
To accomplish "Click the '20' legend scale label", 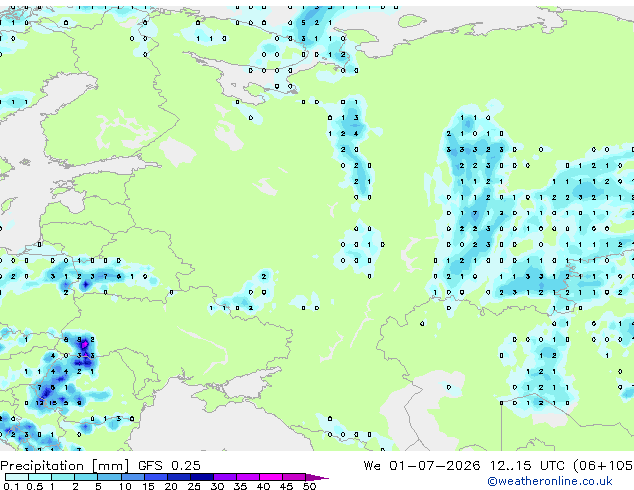I will pyautogui.click(x=171, y=486).
